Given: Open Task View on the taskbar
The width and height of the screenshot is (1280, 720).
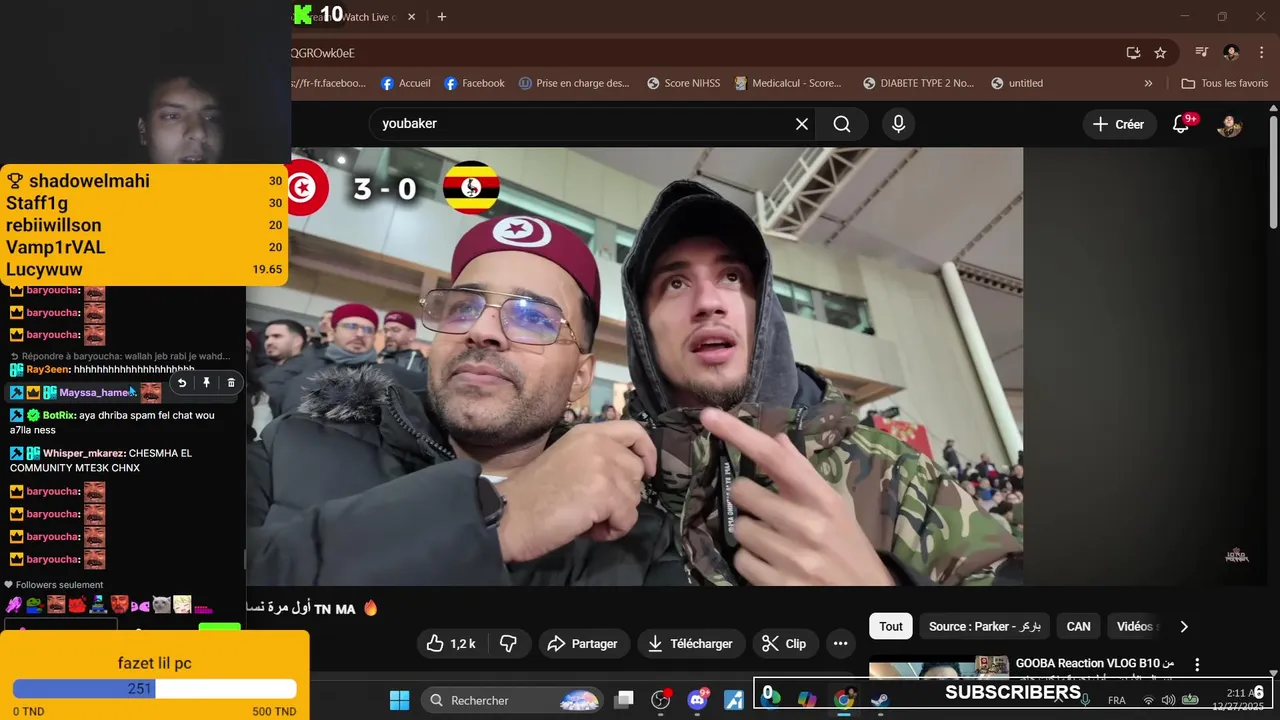Looking at the screenshot, I should 624,700.
